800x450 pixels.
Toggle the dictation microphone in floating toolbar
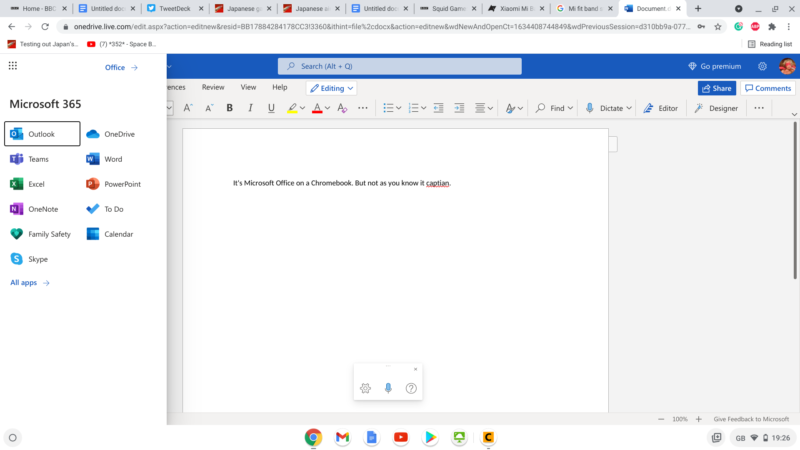click(x=388, y=388)
